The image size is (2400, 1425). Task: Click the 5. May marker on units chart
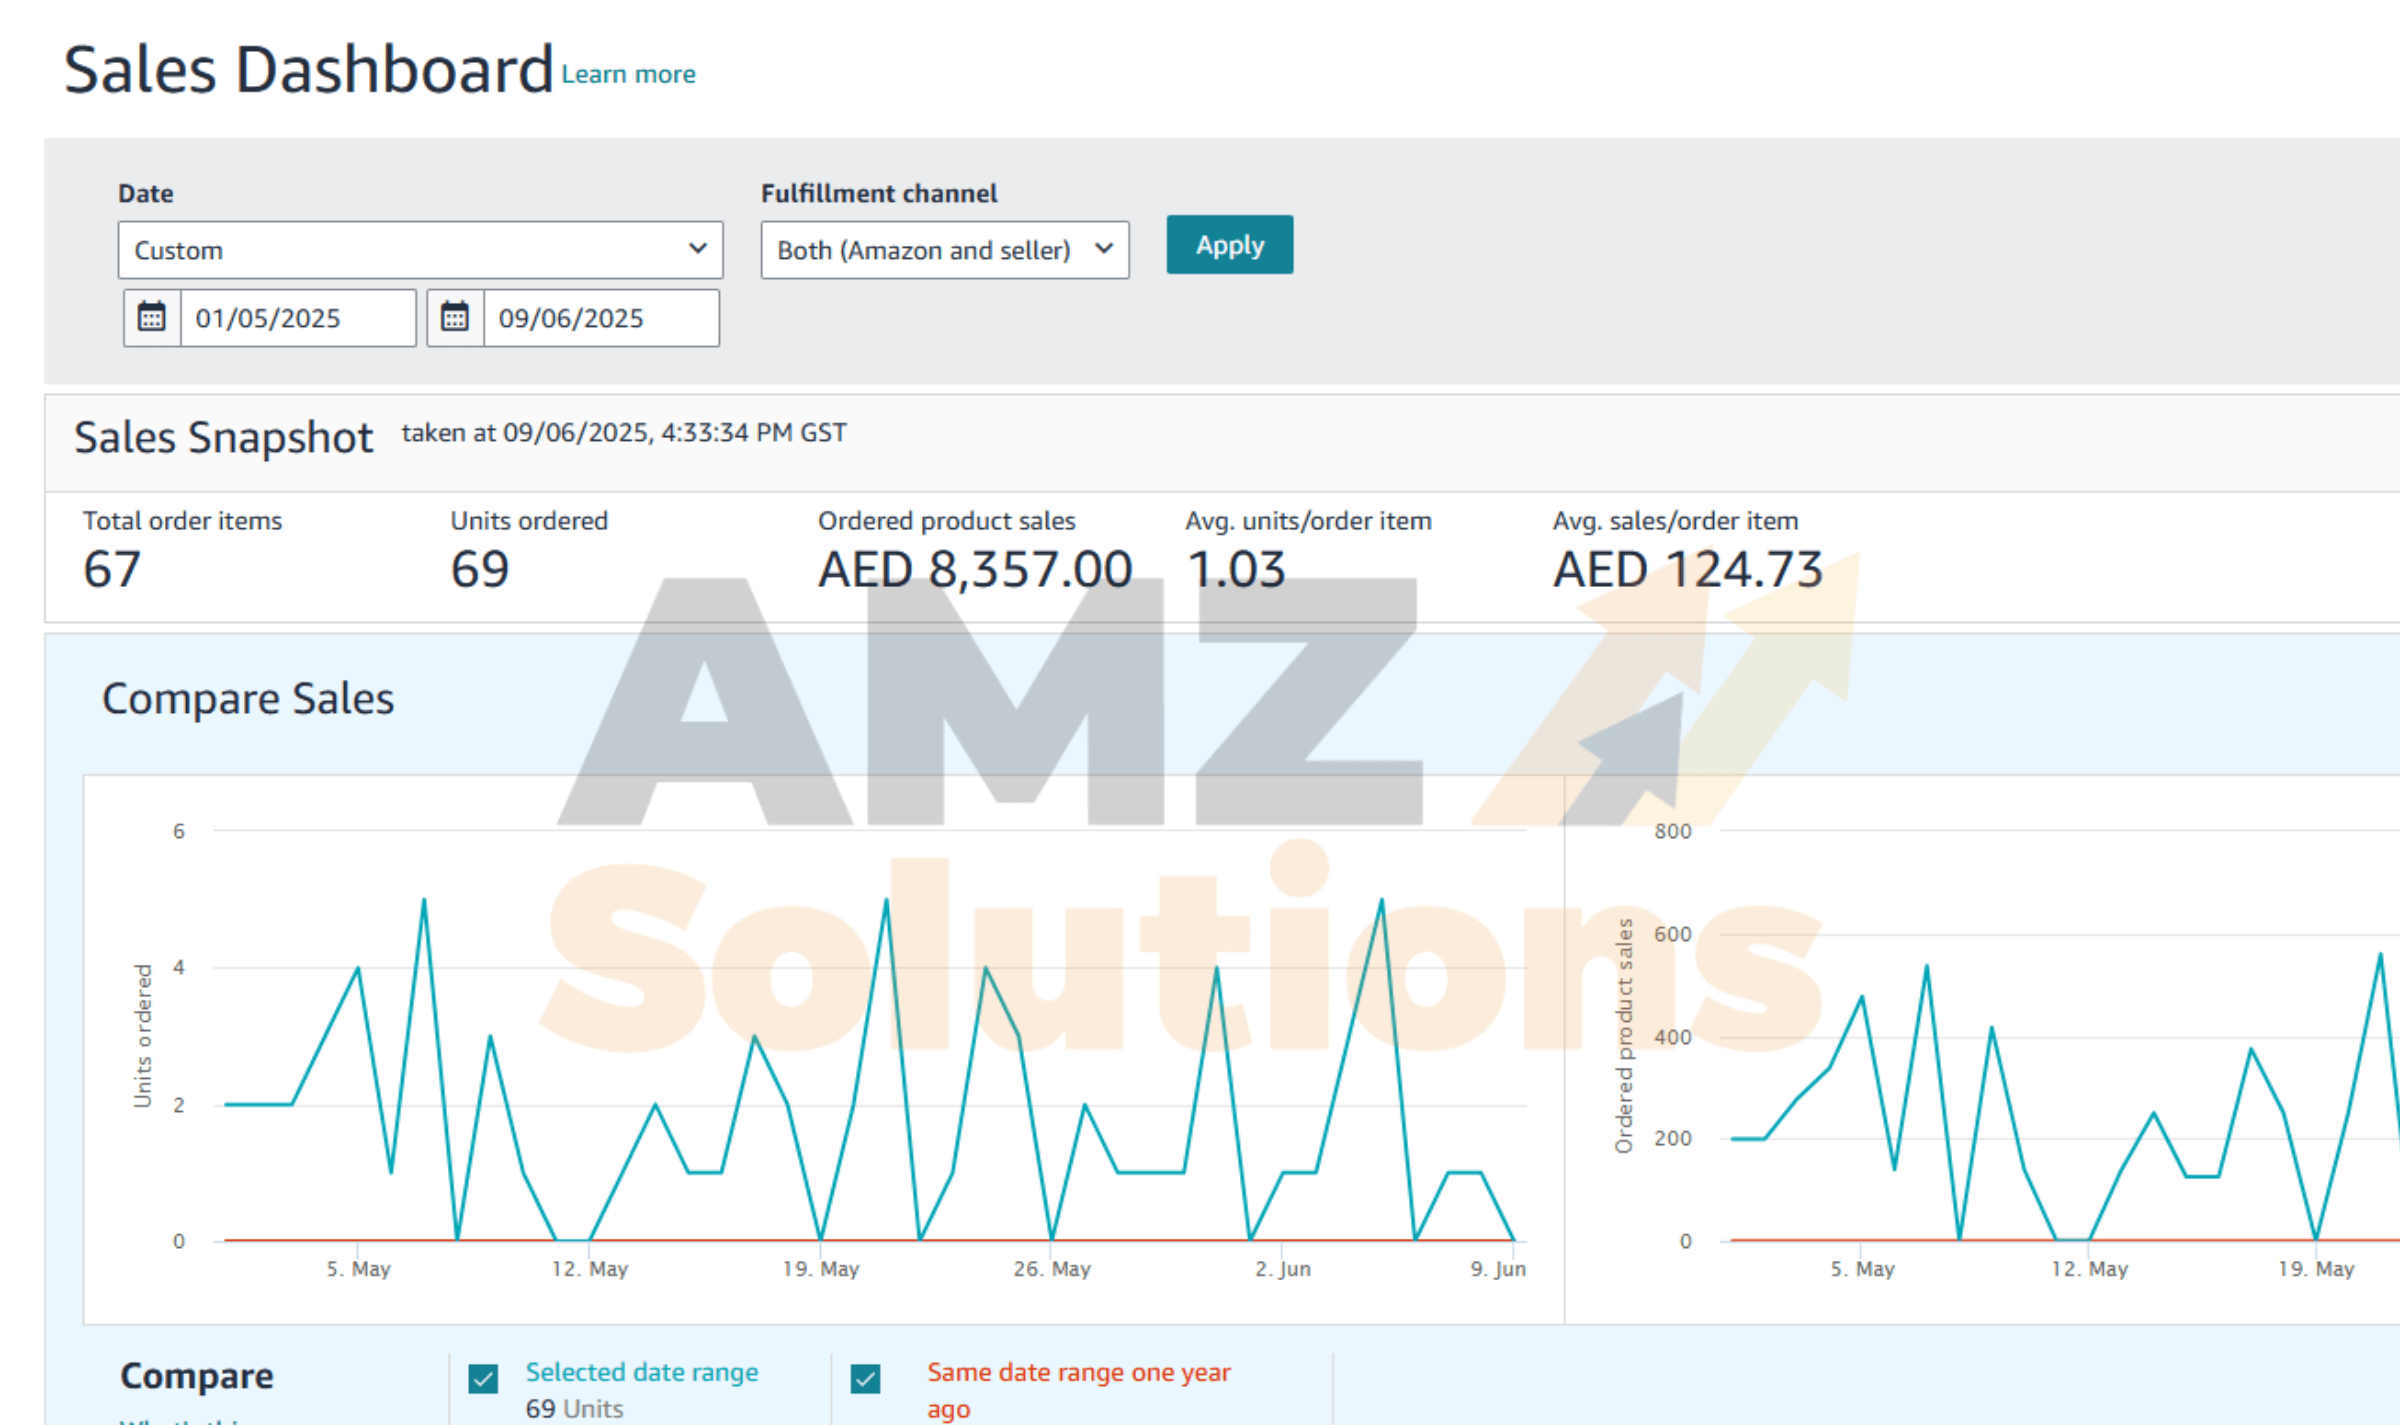358,1268
